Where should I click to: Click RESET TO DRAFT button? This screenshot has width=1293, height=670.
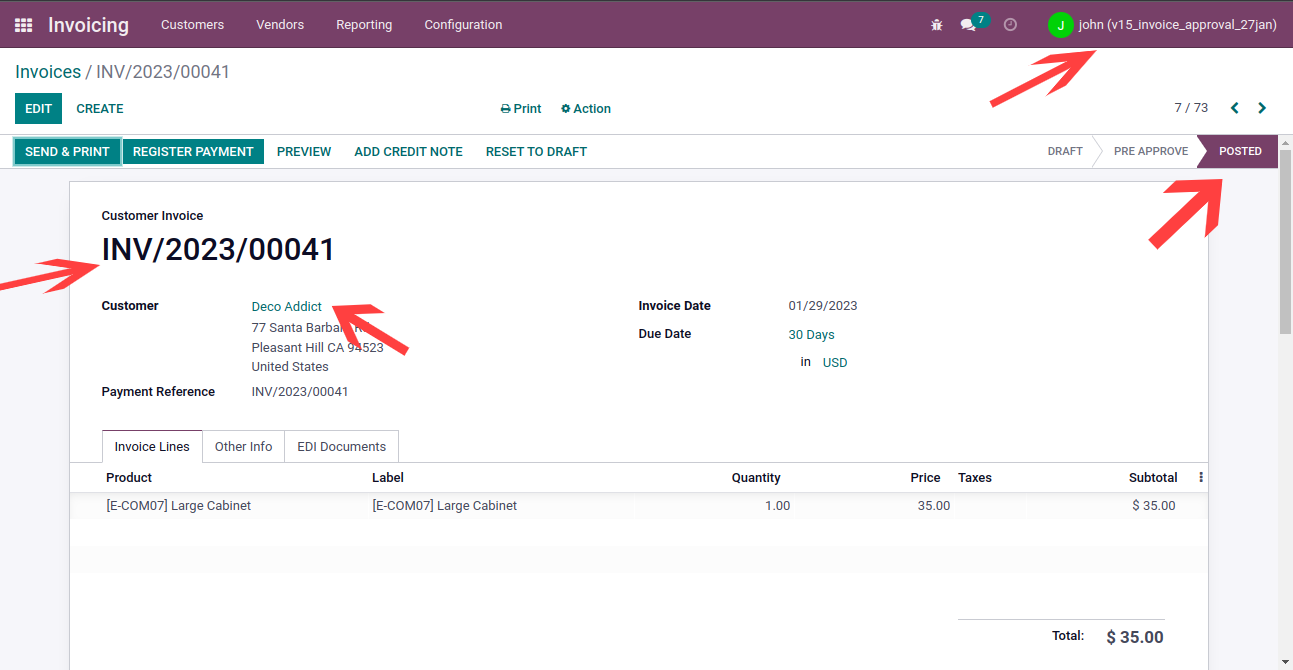[x=536, y=152]
